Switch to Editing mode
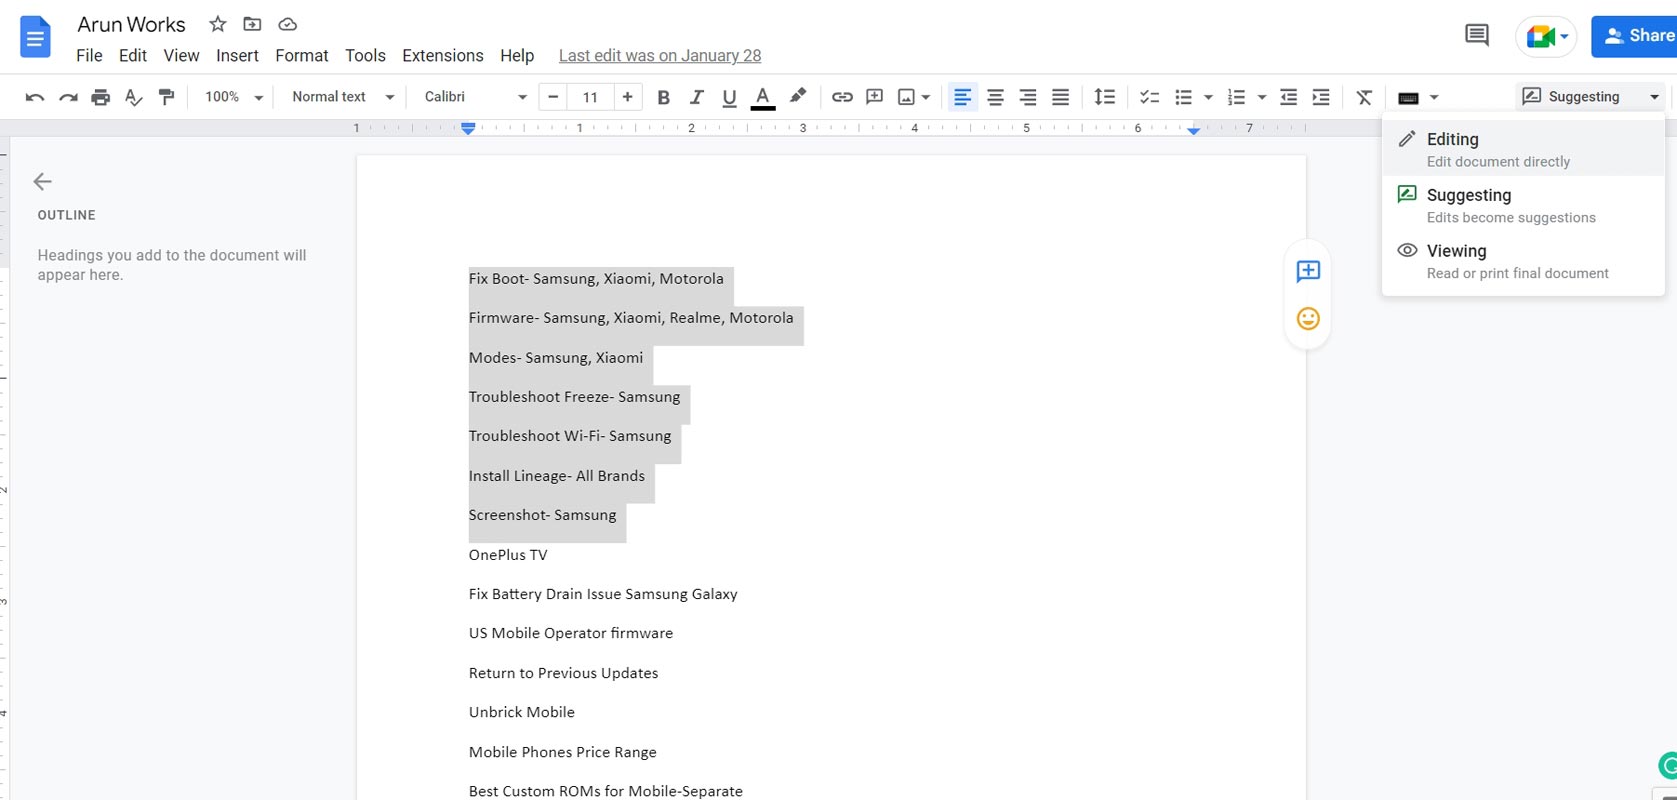Screen dimensions: 1677x800 [x=1523, y=149]
